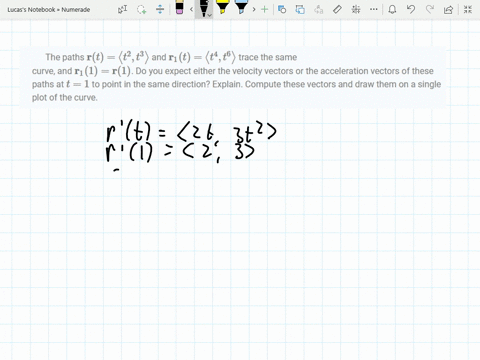Open the shapes tool
This screenshot has width=480, height=360.
click(x=282, y=9)
